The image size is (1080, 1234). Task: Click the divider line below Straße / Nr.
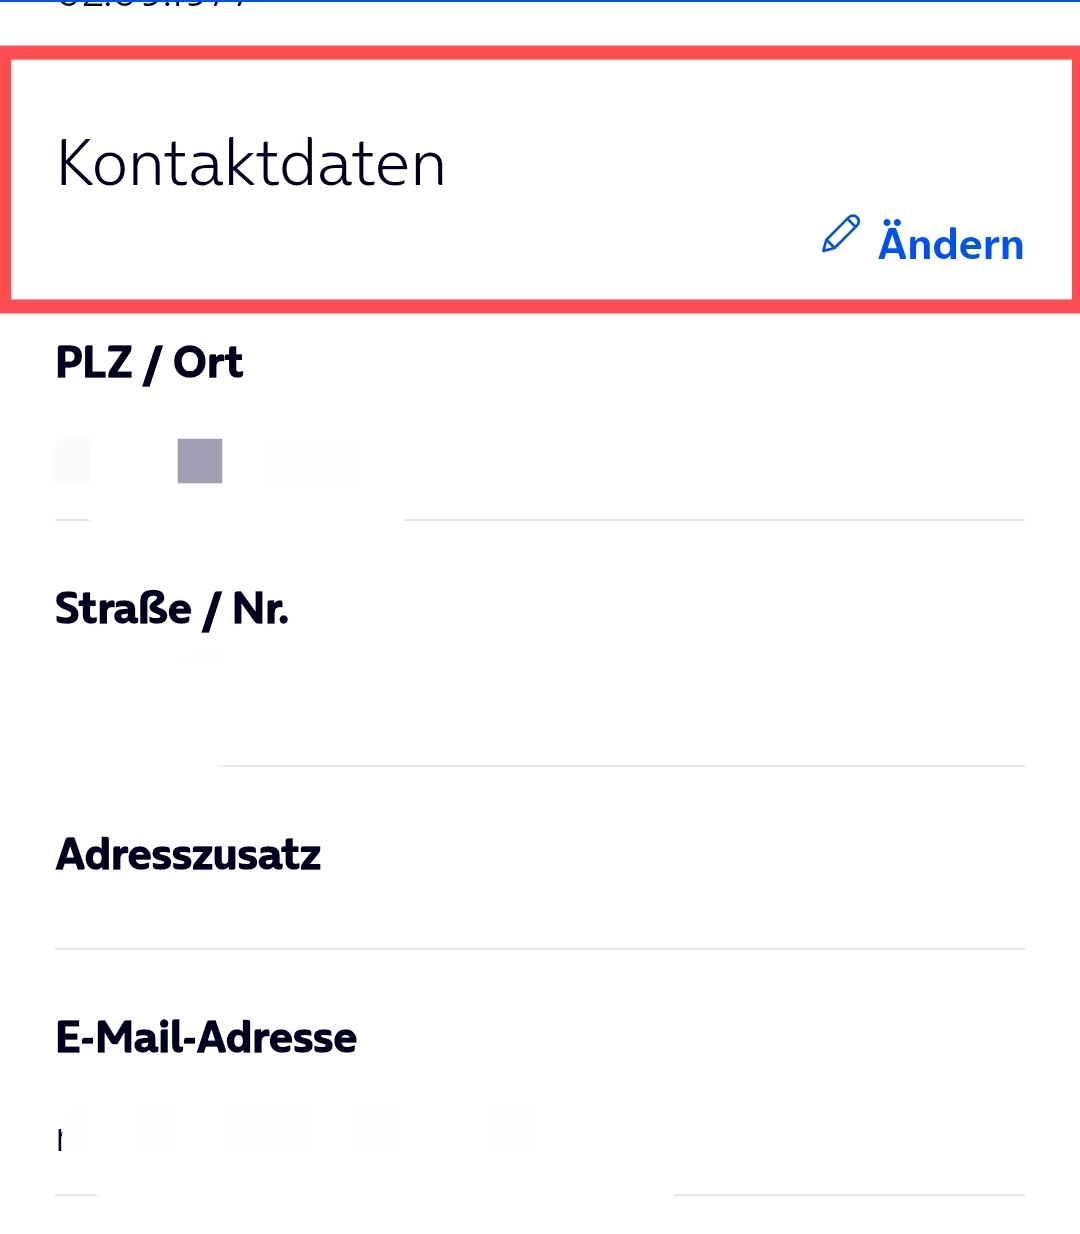tap(620, 766)
